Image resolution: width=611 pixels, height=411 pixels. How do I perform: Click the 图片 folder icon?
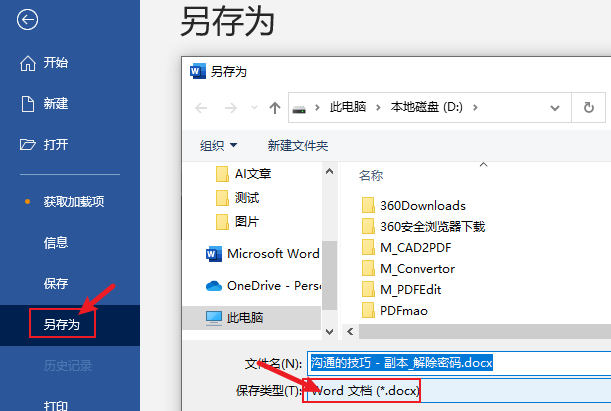222,222
